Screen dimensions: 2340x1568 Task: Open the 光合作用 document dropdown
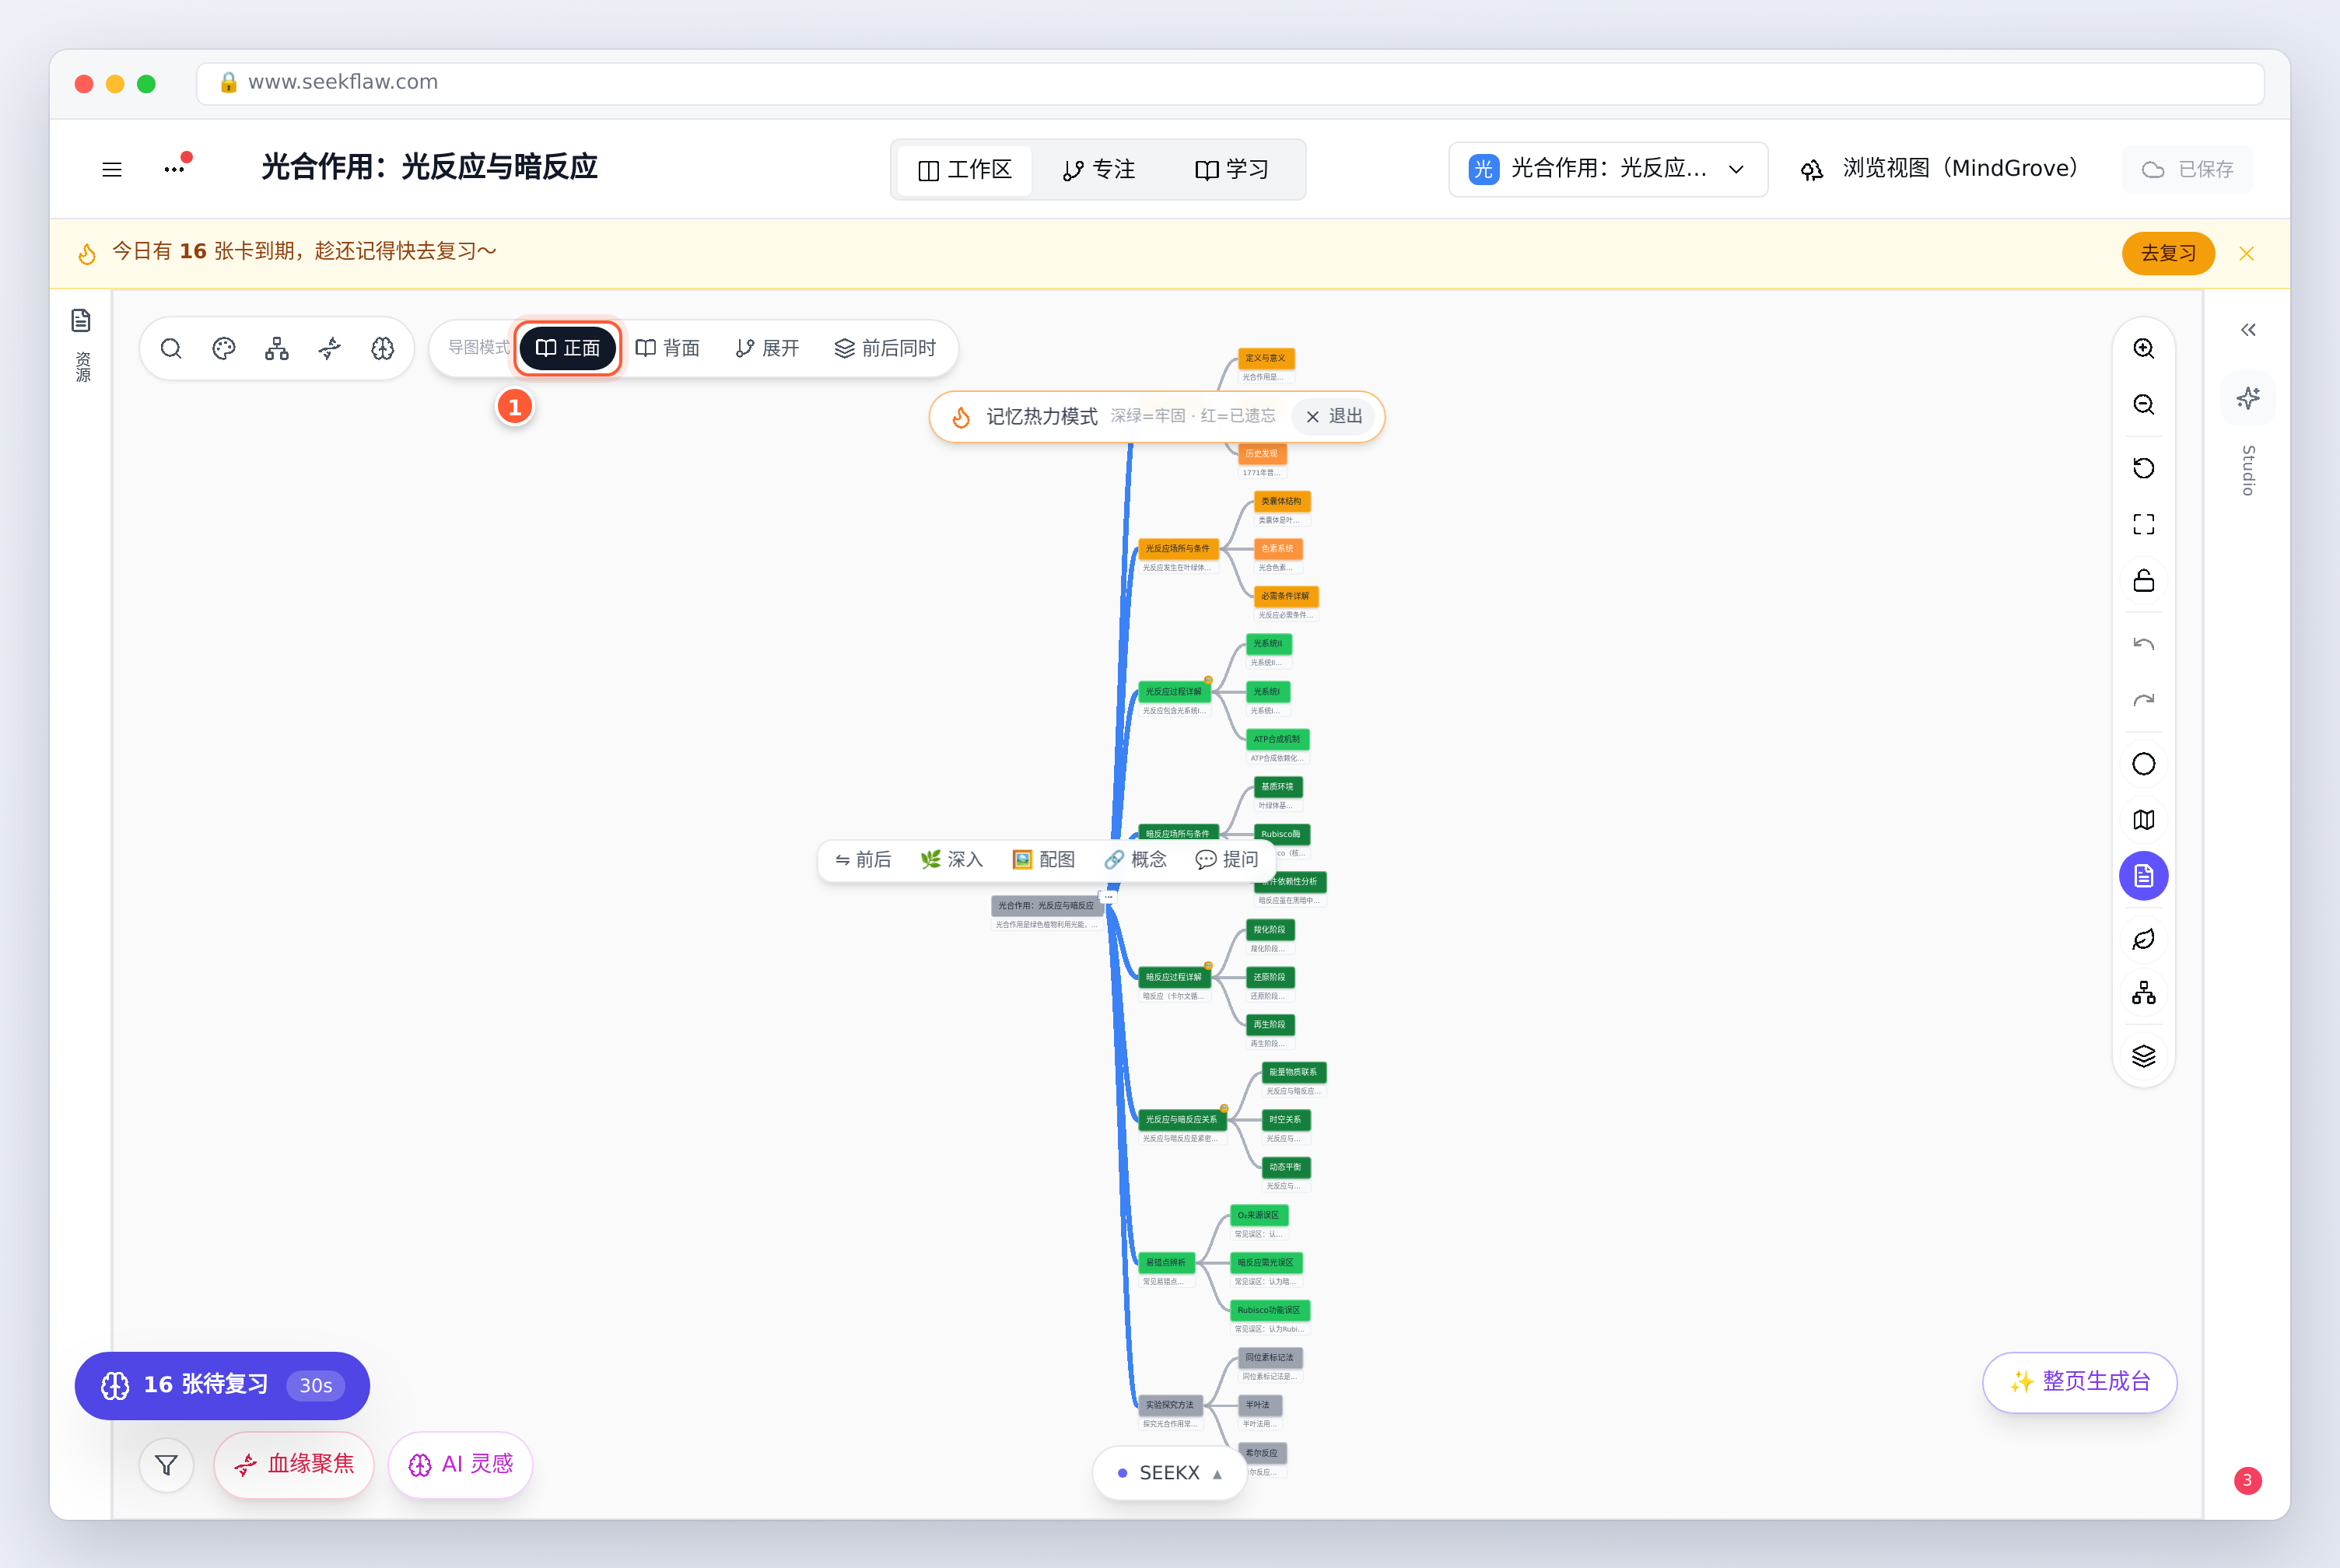1607,169
